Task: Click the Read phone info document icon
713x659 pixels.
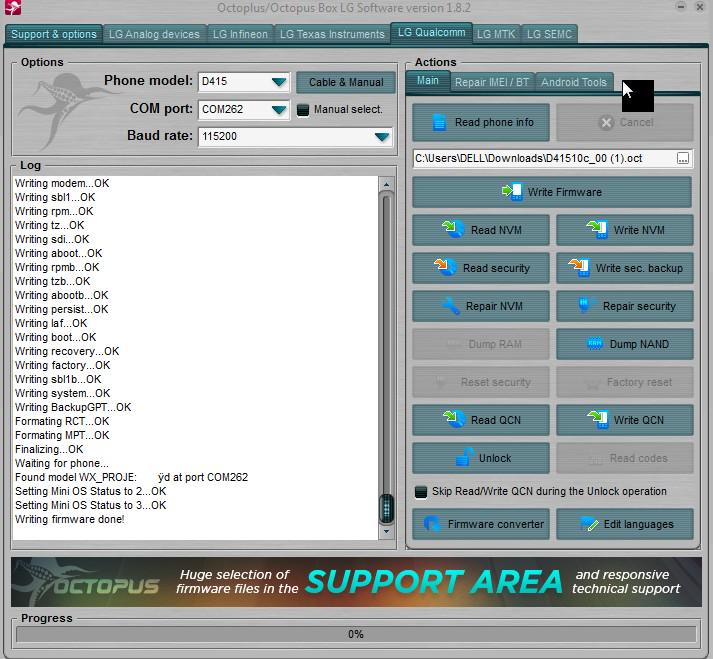Action: (439, 122)
